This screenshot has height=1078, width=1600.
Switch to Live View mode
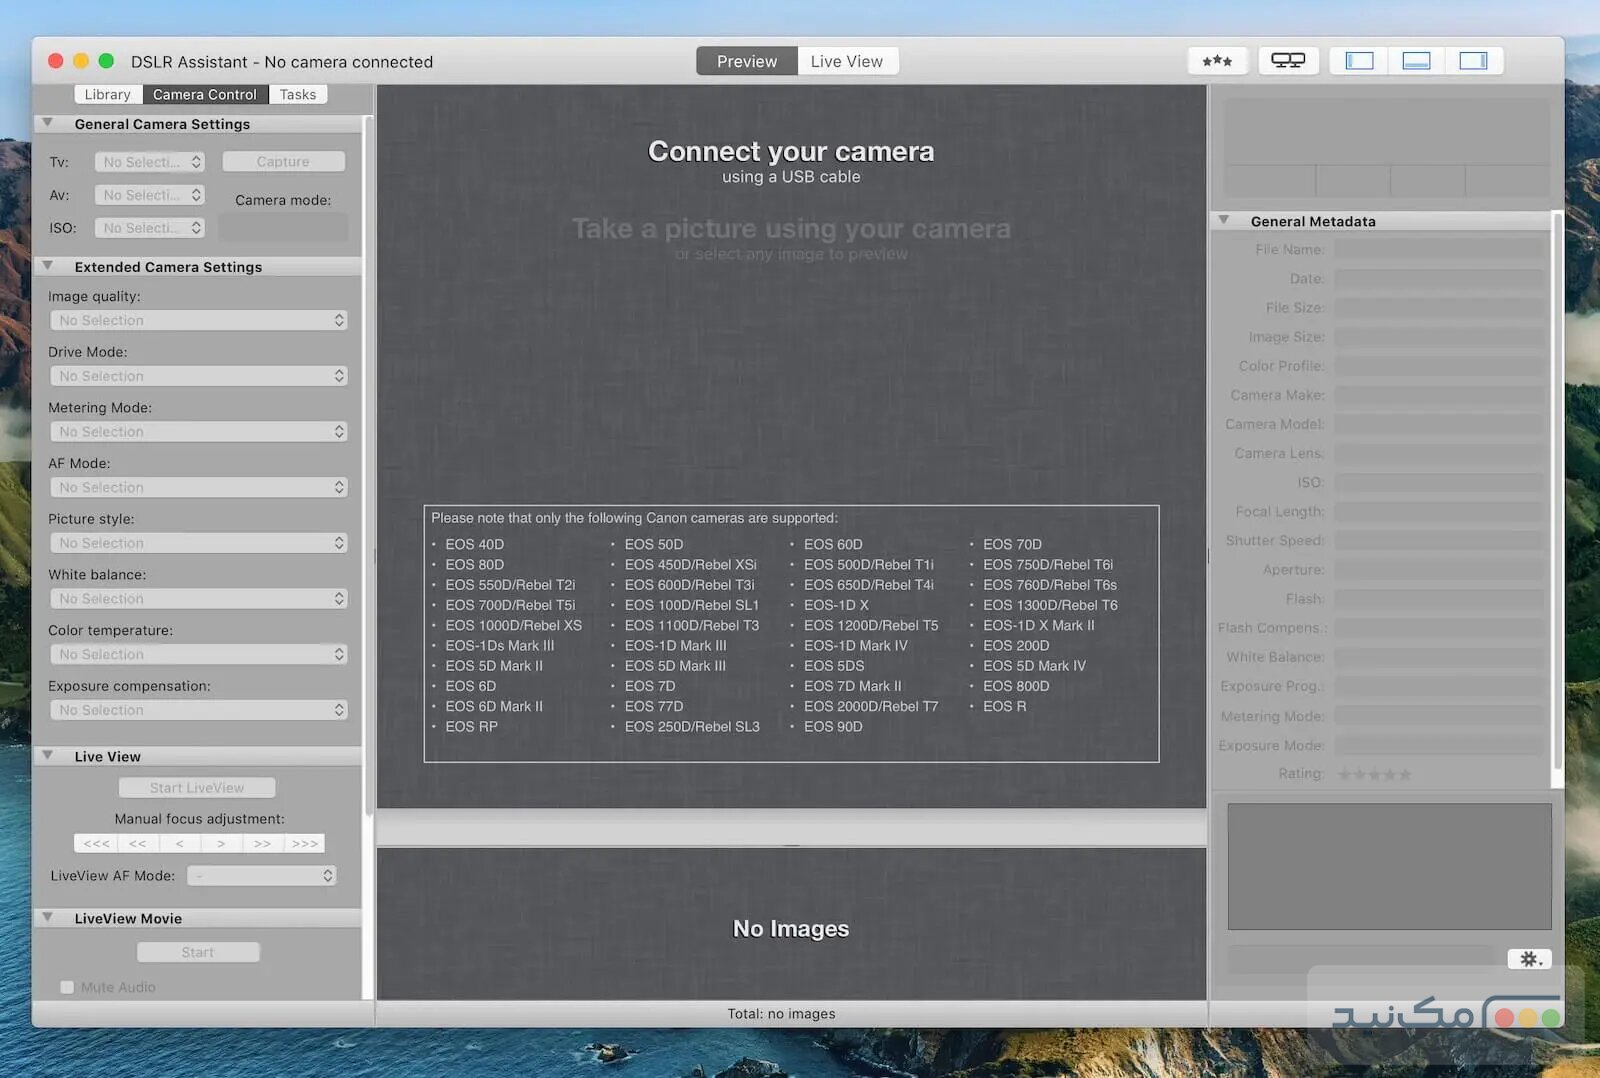tap(846, 61)
